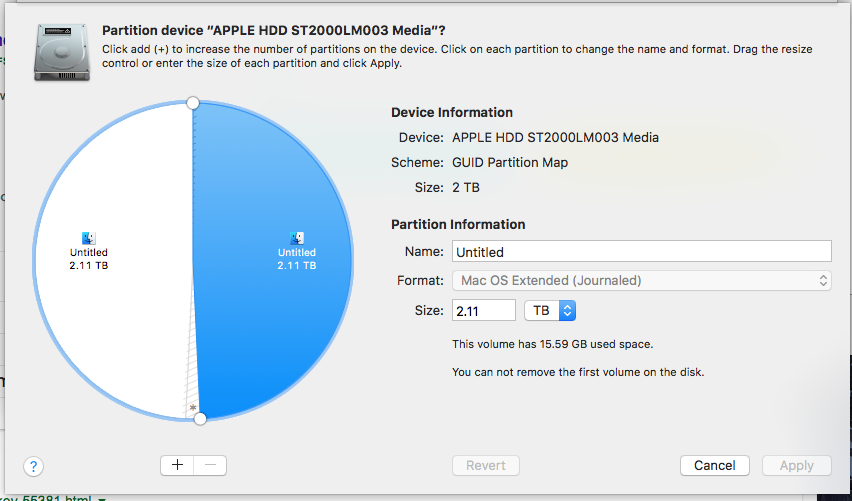The image size is (852, 501).
Task: Click the "Partition Information" heading
Action: click(x=458, y=224)
